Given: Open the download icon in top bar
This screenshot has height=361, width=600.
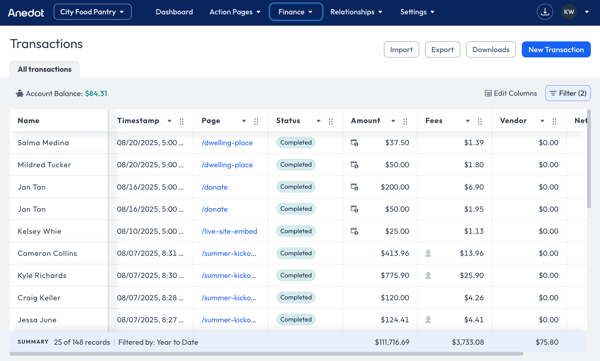Looking at the screenshot, I should click(x=545, y=12).
